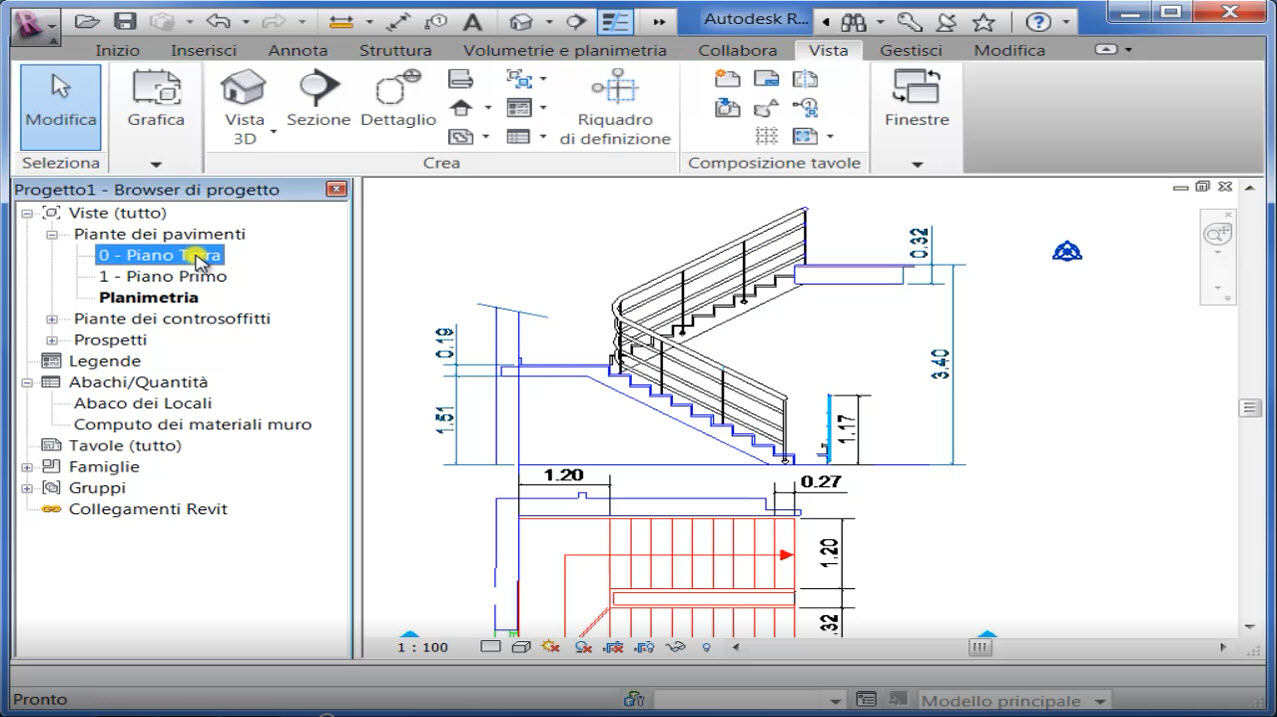Image resolution: width=1277 pixels, height=717 pixels.
Task: Click the Open folder icon in quick access
Action: (x=88, y=21)
